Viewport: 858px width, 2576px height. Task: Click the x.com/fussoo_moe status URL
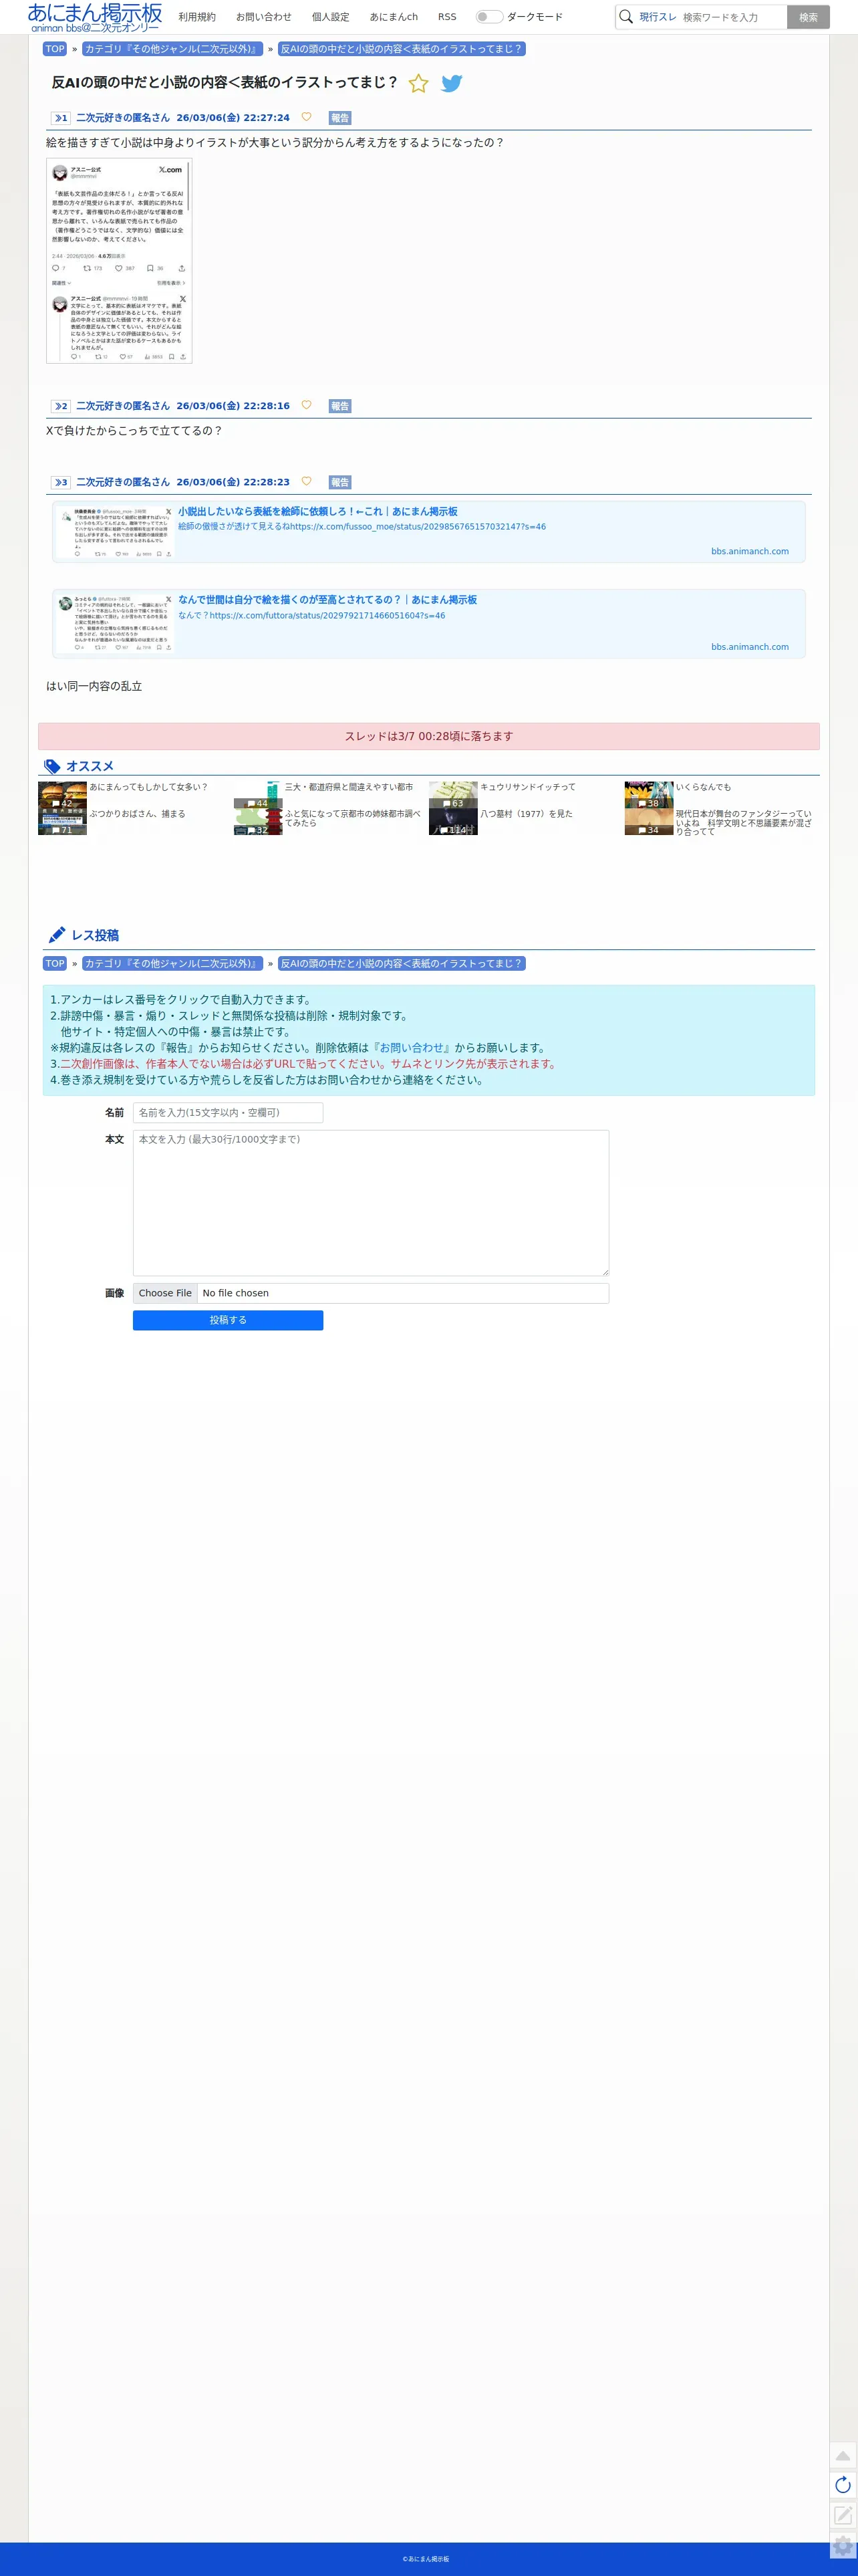point(418,527)
